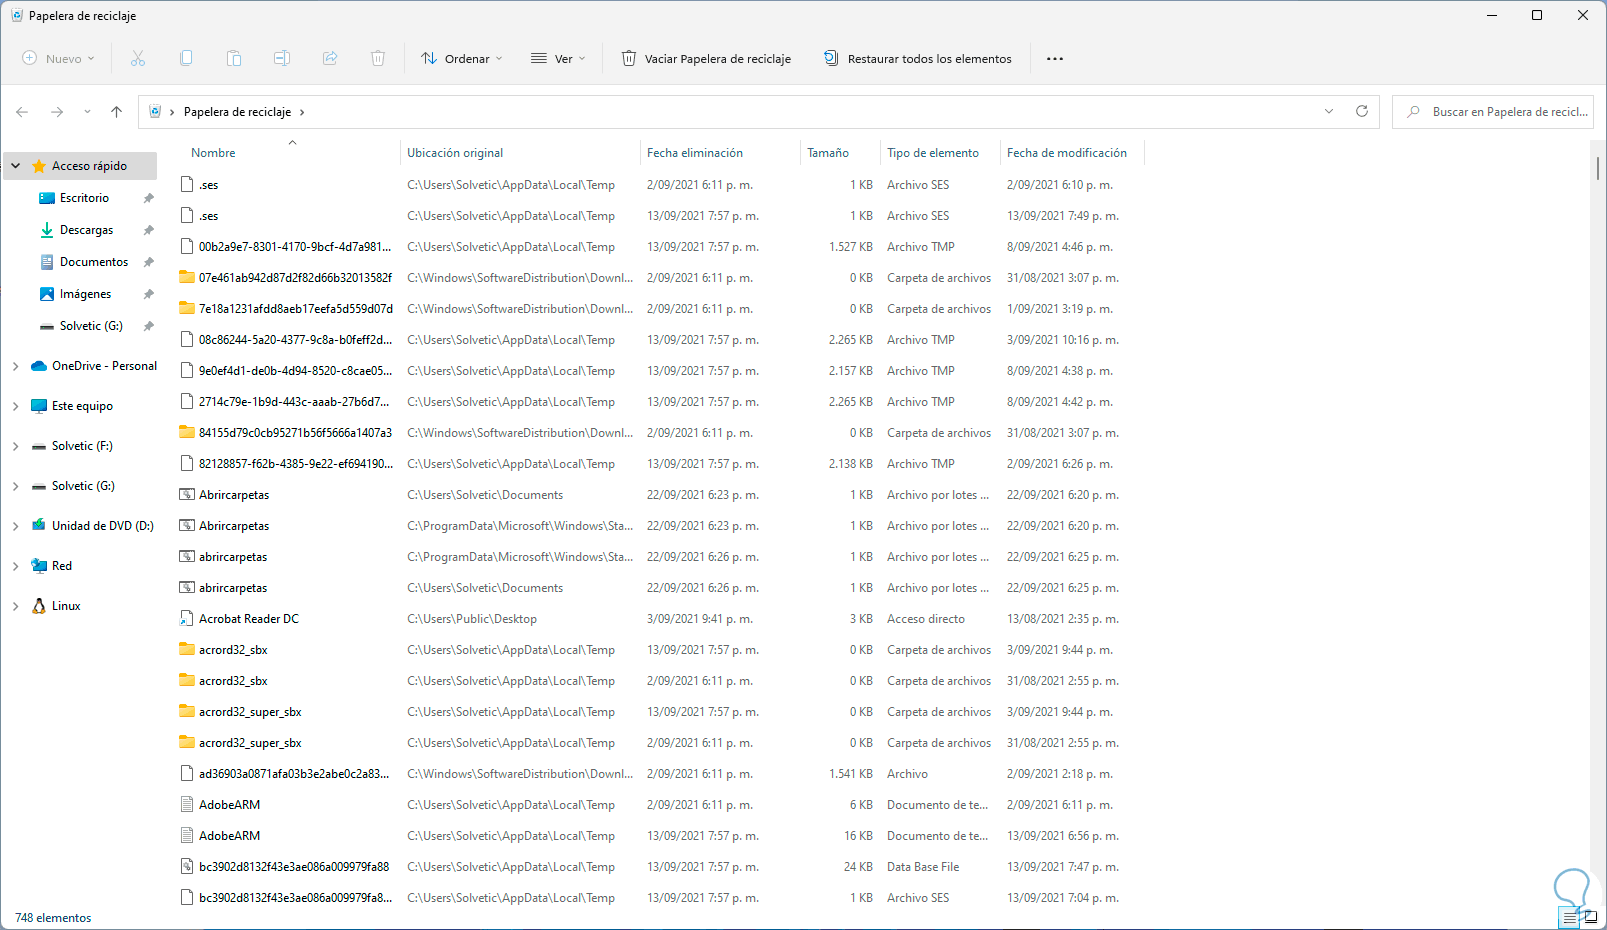Click the Red network icon in sidebar

(39, 566)
